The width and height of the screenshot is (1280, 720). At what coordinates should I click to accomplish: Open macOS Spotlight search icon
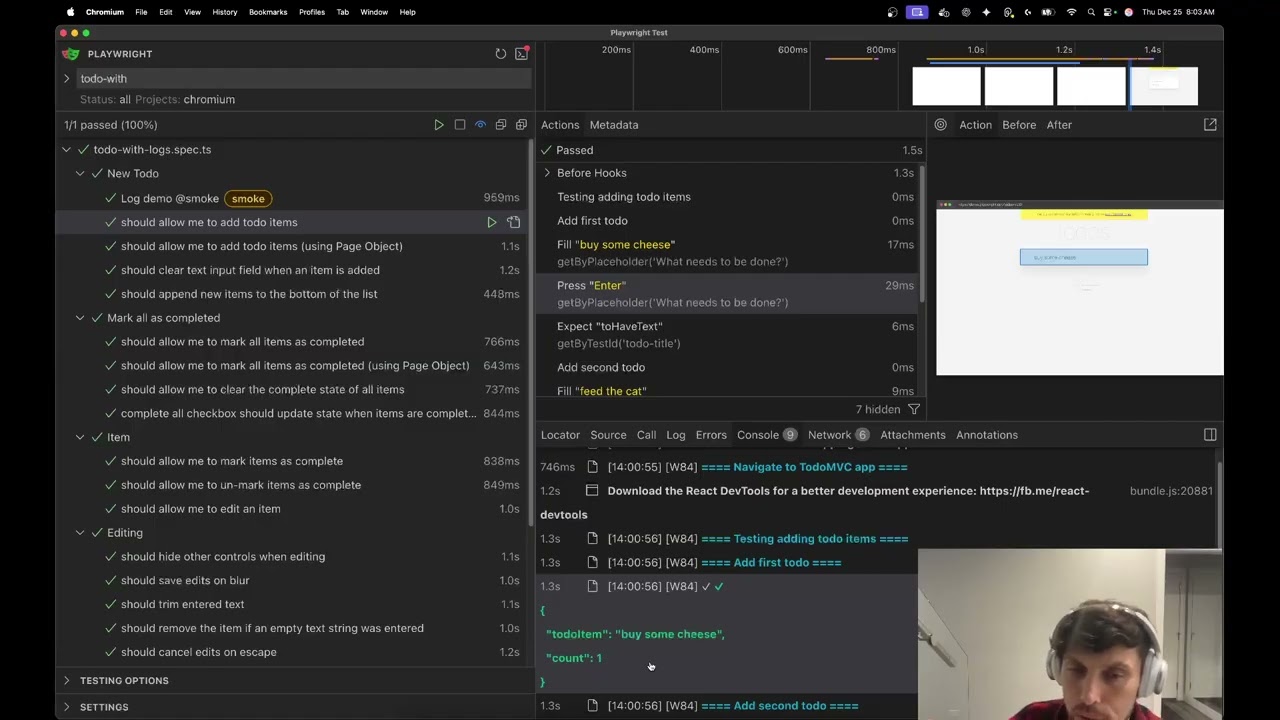(x=1092, y=12)
